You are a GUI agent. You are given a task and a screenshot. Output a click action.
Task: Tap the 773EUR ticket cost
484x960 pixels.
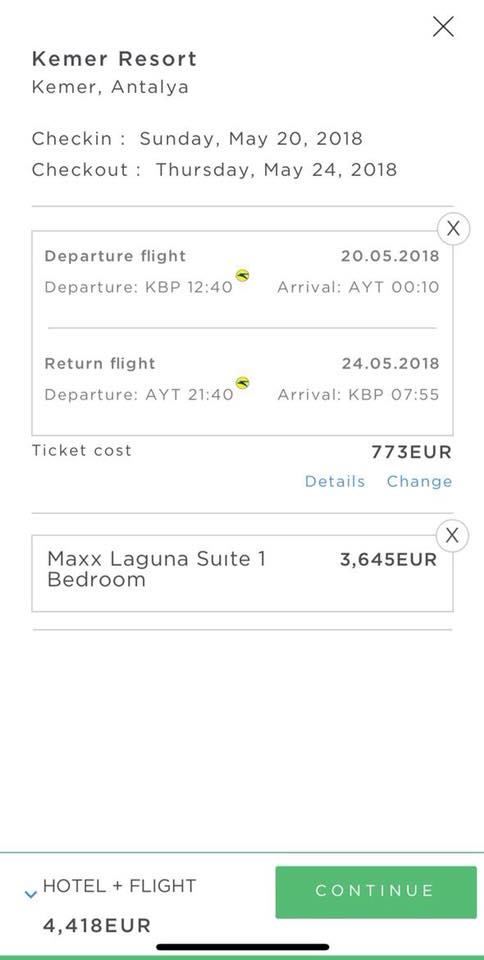(411, 452)
